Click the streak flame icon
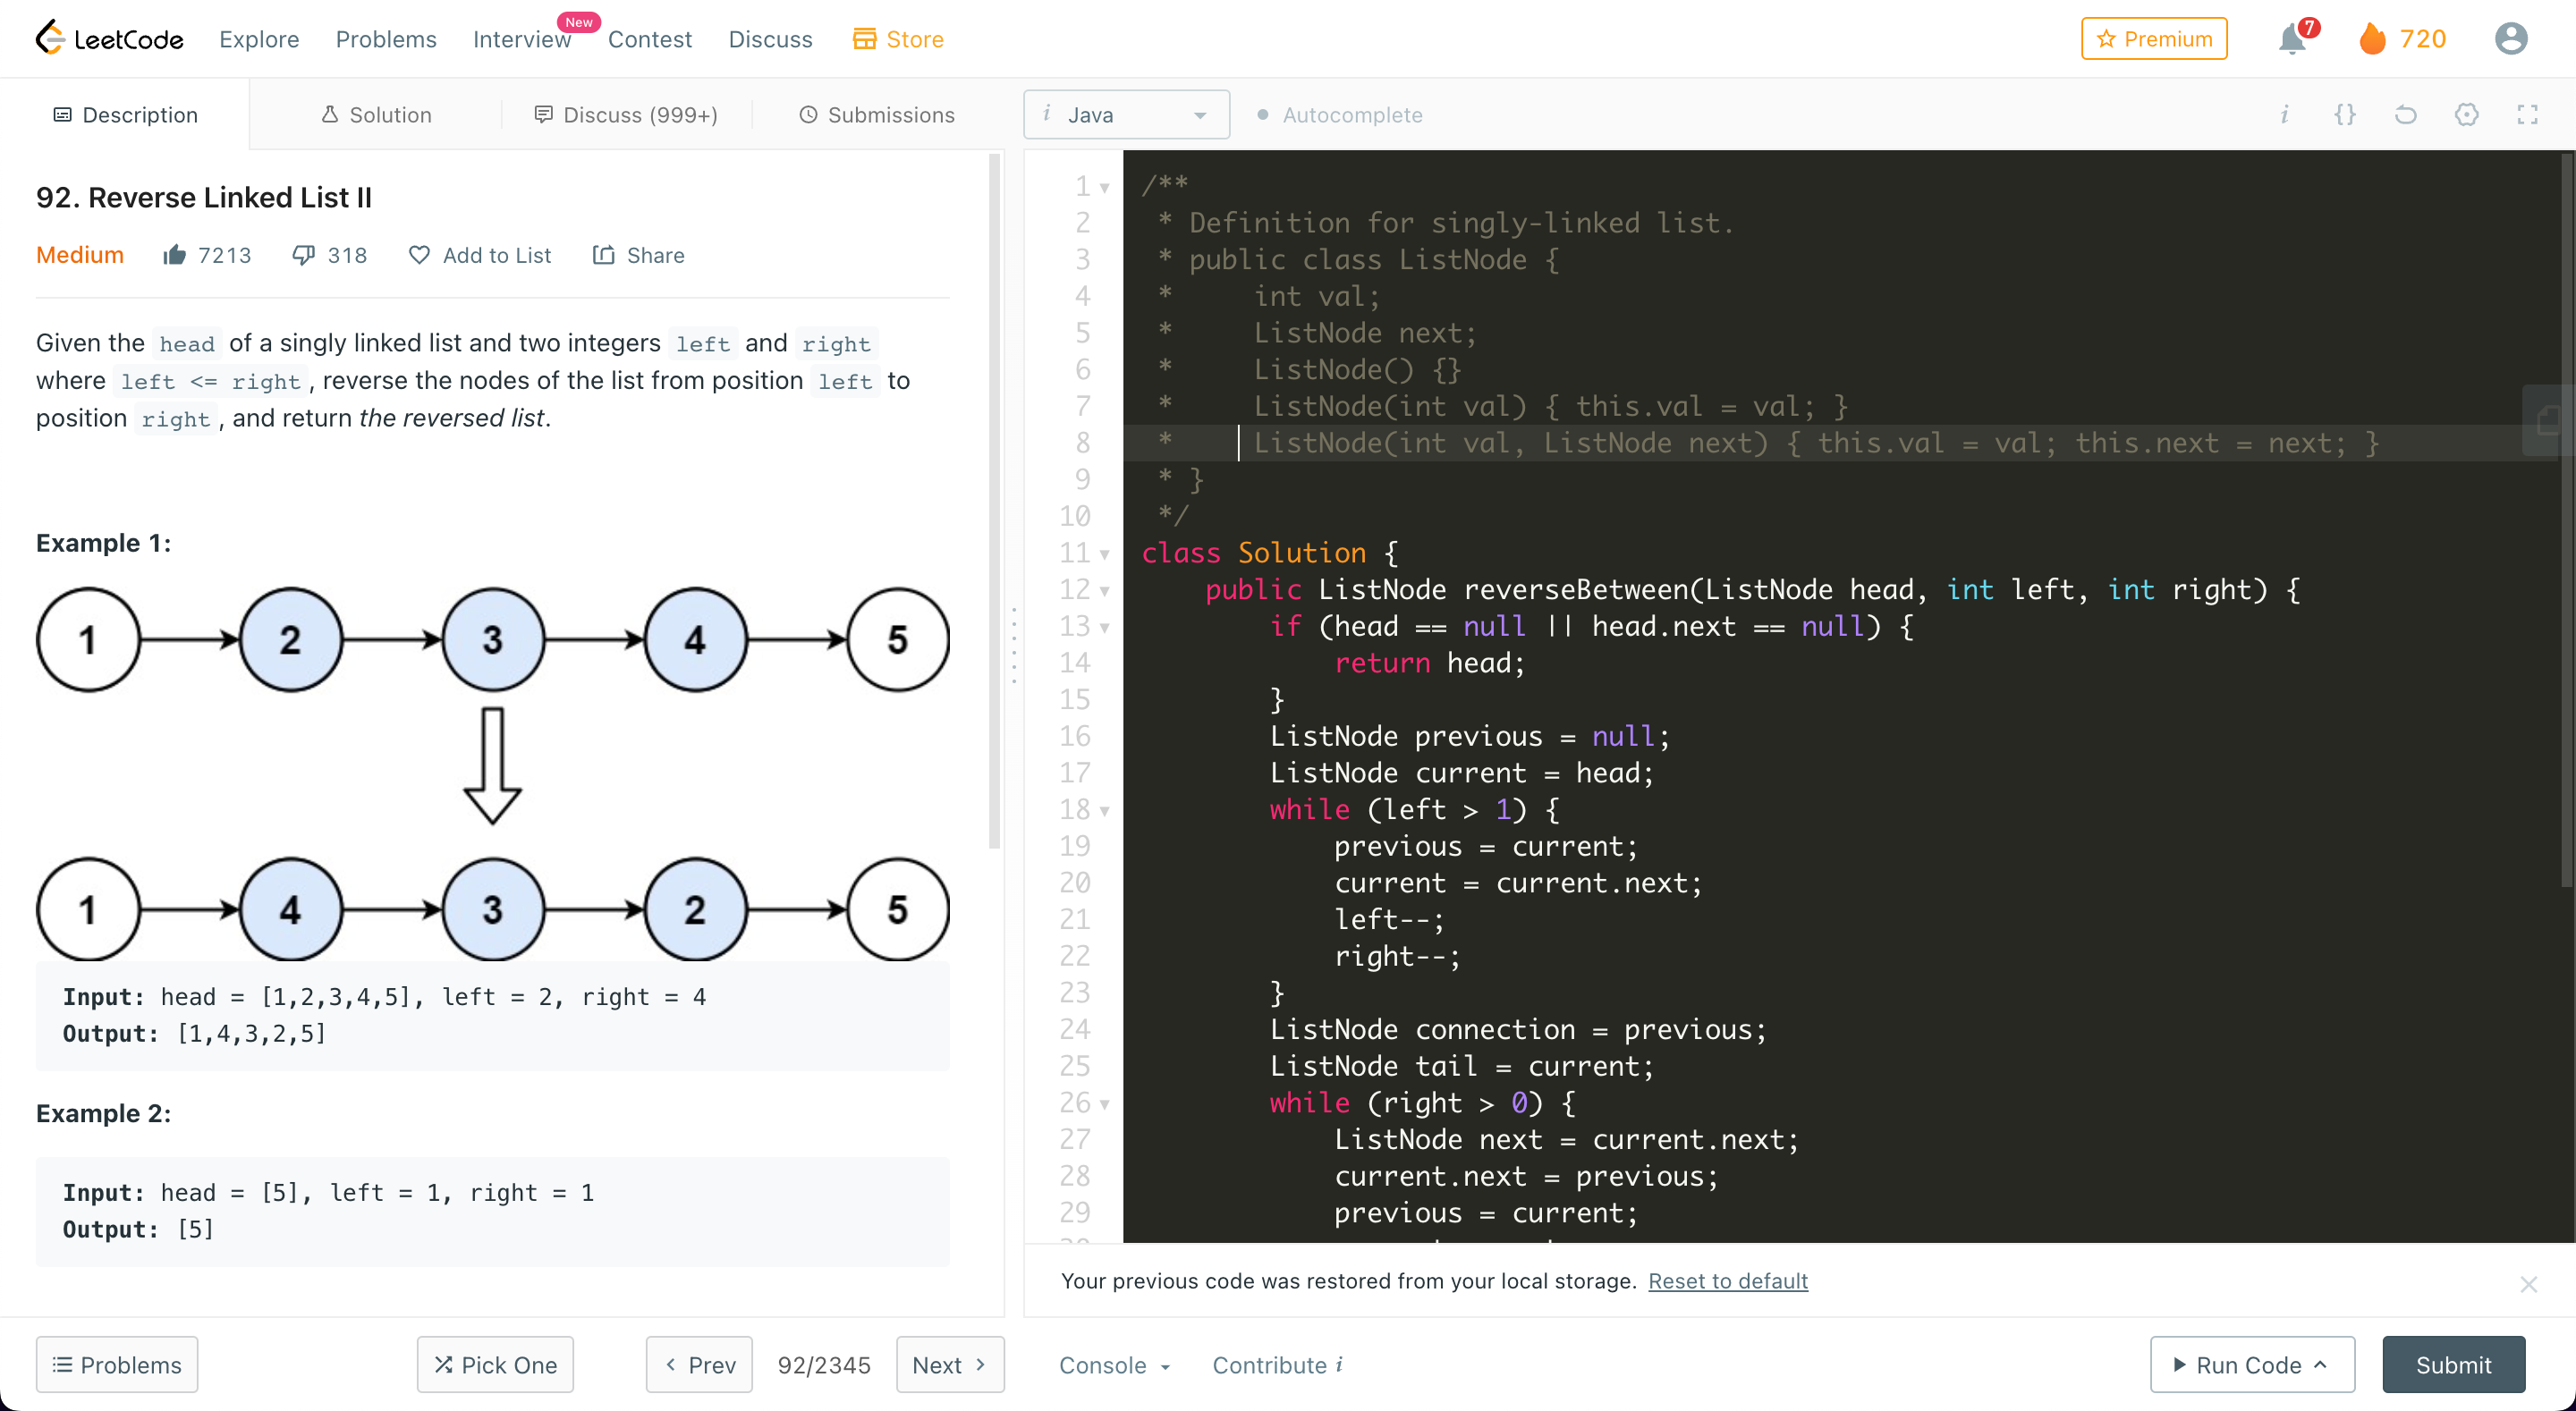 pos(2372,39)
